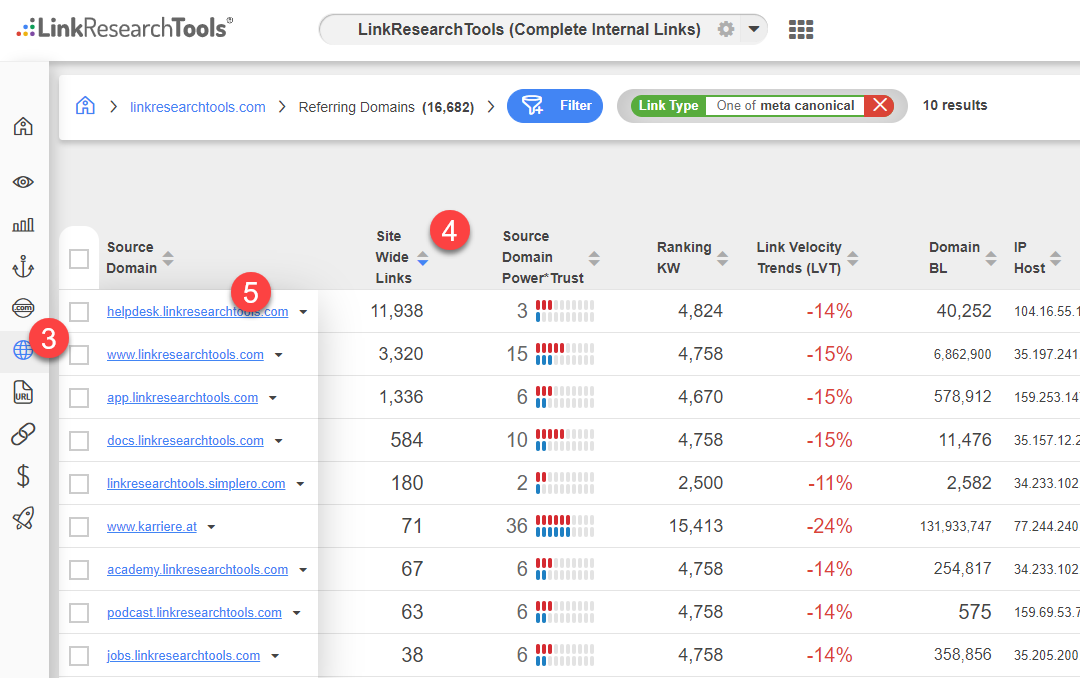1080x680 pixels.
Task: Click the LinkResearchTools logo
Action: [125, 28]
